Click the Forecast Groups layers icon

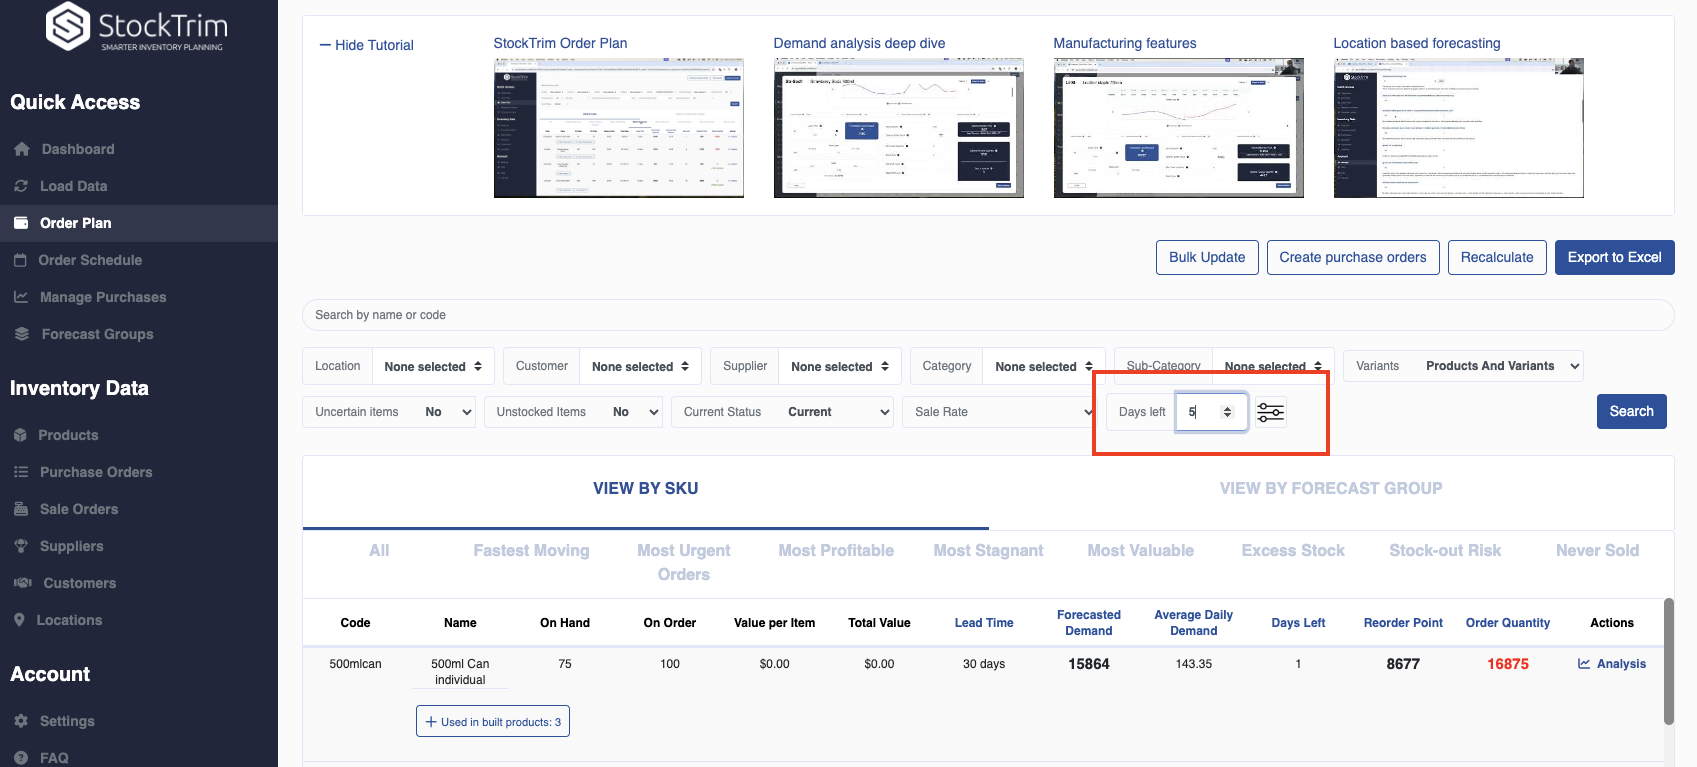(x=22, y=334)
